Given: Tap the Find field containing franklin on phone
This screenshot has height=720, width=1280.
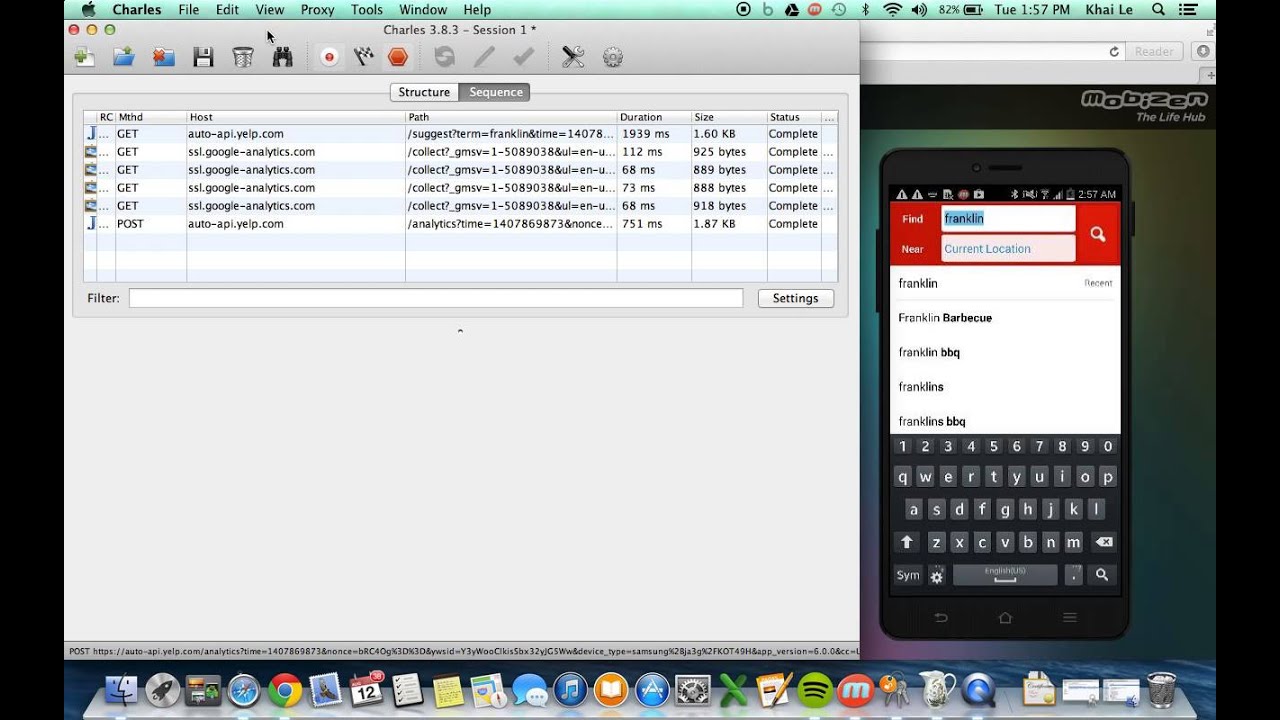Looking at the screenshot, I should click(1008, 219).
